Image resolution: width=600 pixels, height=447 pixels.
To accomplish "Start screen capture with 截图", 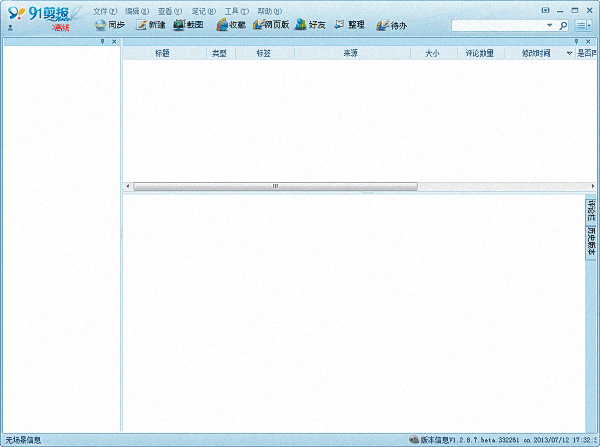I will (x=188, y=25).
